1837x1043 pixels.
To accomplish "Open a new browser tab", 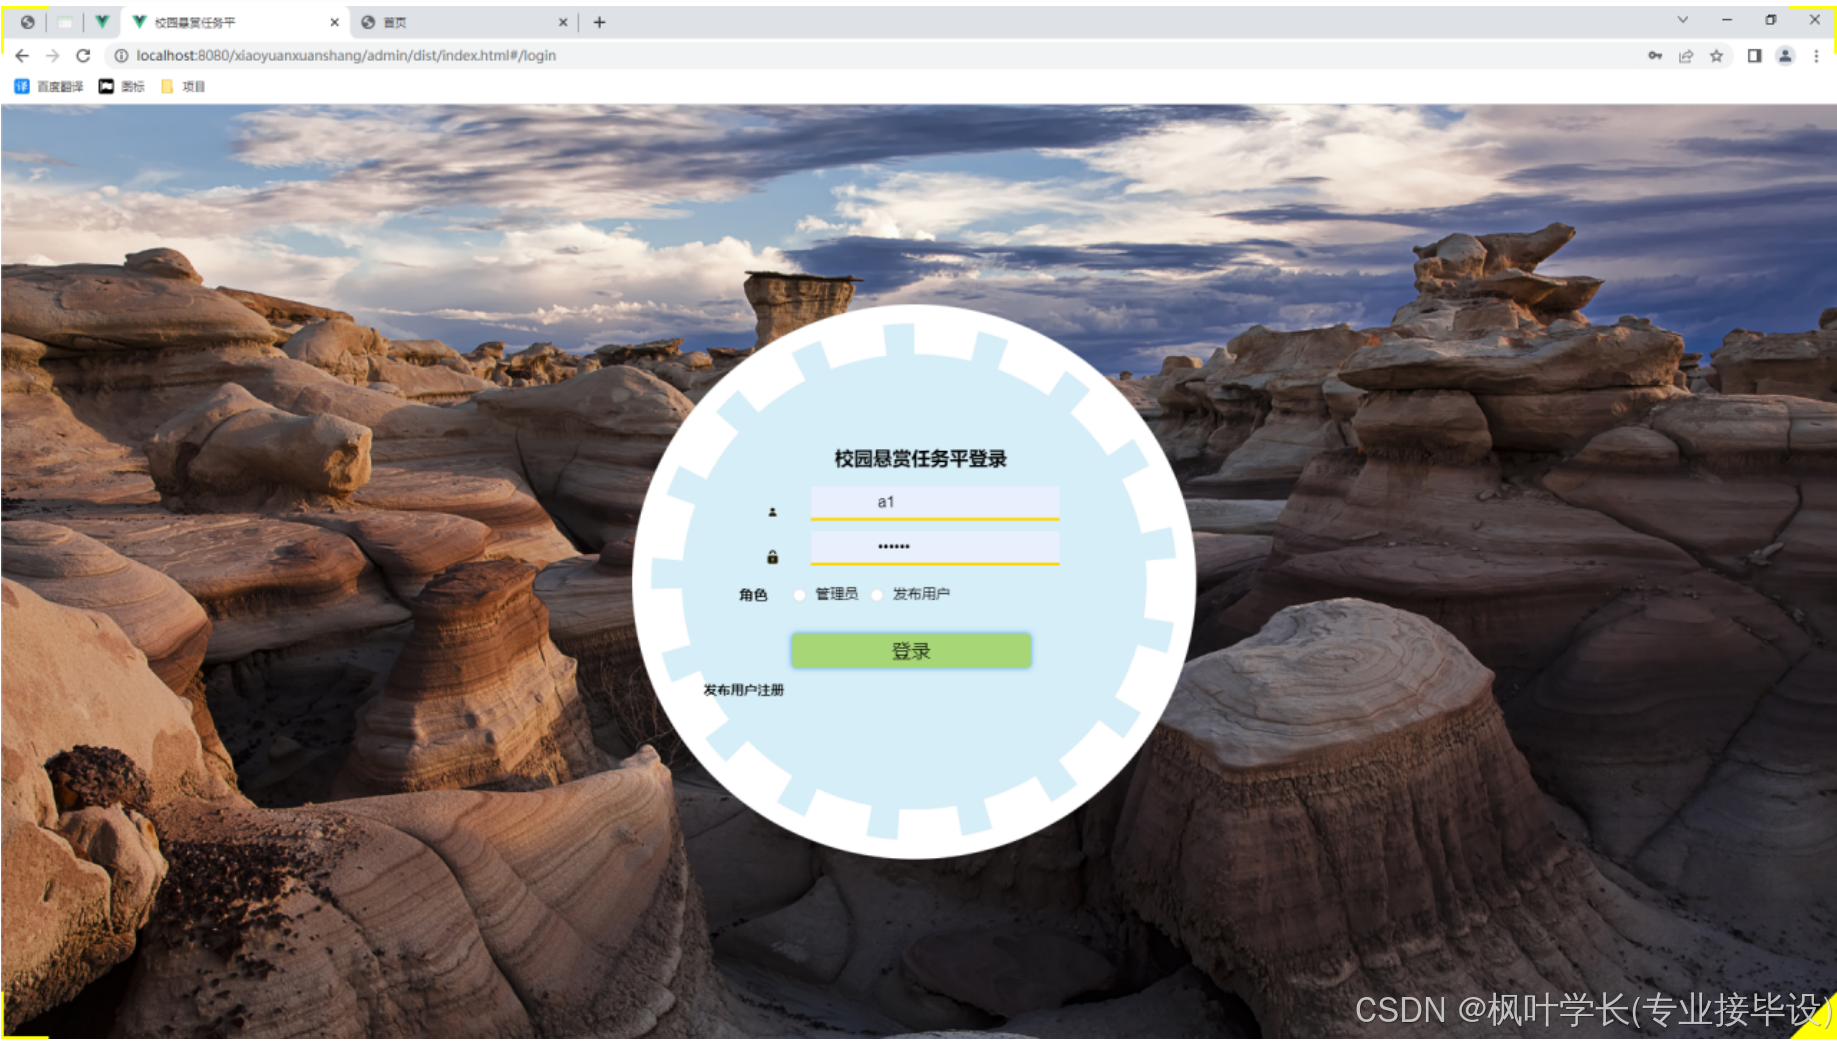I will click(x=600, y=22).
